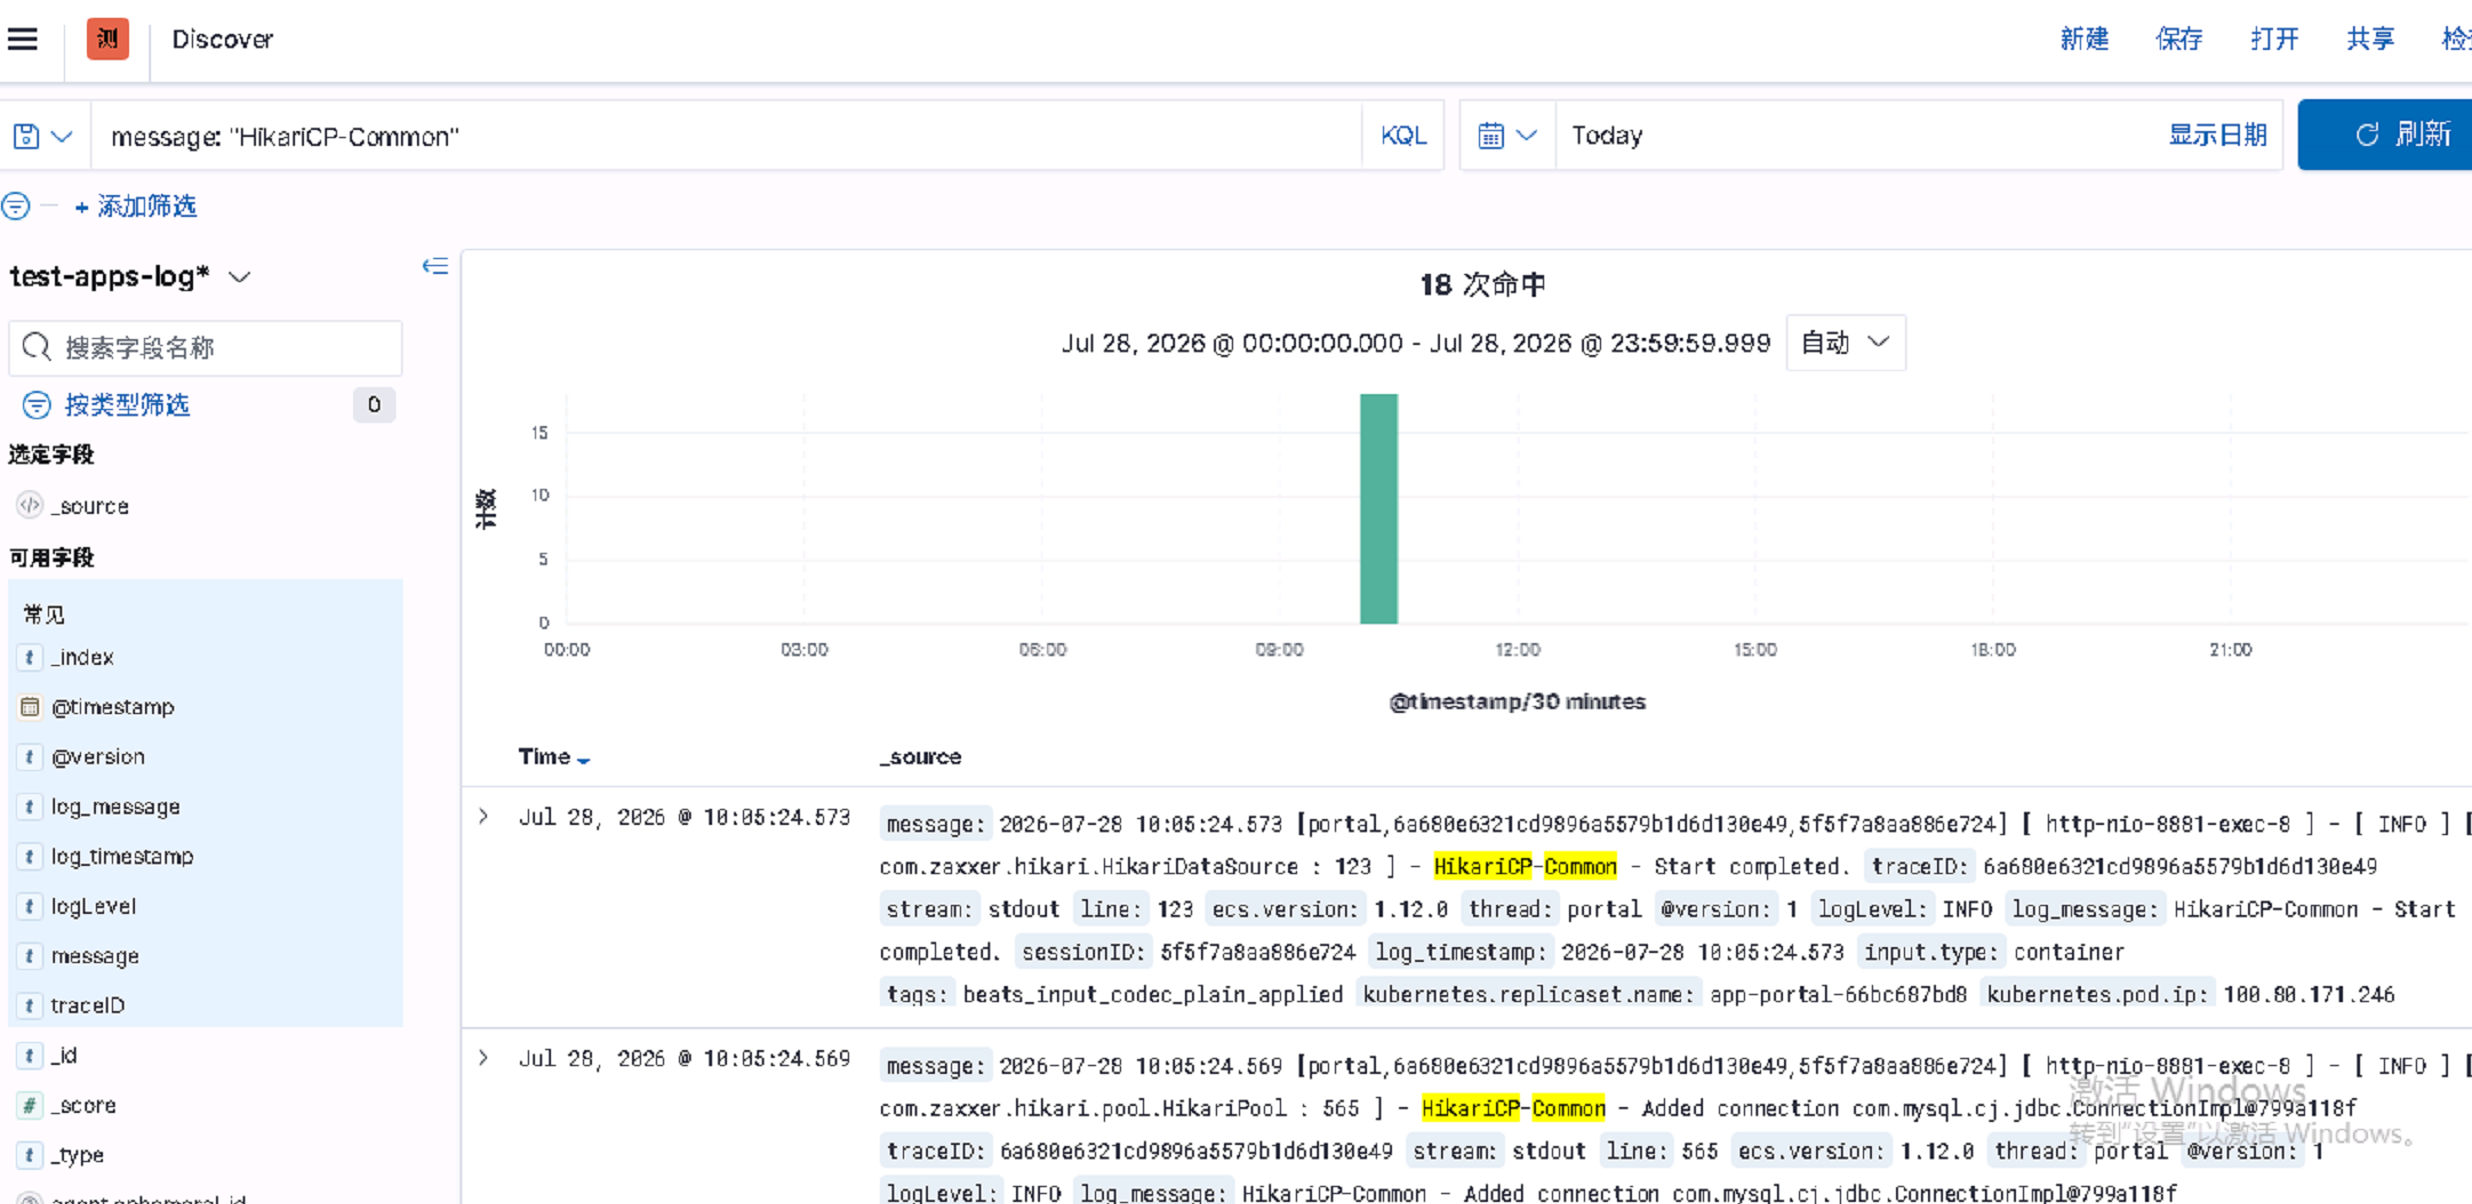
Task: Open the test-apps-log* index pattern dropdown
Action: pyautogui.click(x=130, y=276)
